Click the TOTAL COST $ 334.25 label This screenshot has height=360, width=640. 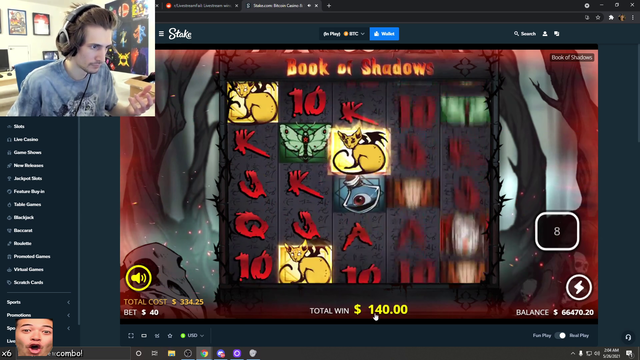point(164,302)
